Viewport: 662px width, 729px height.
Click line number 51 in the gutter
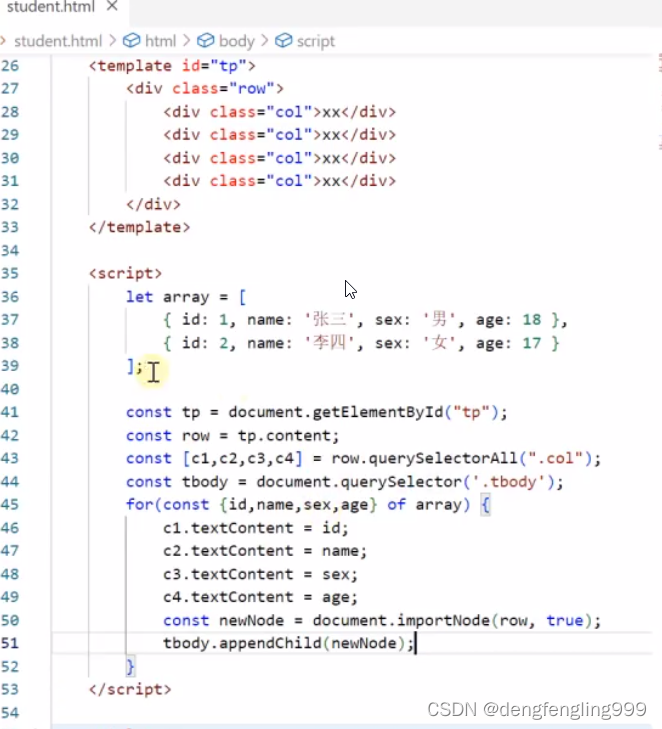click(x=10, y=643)
